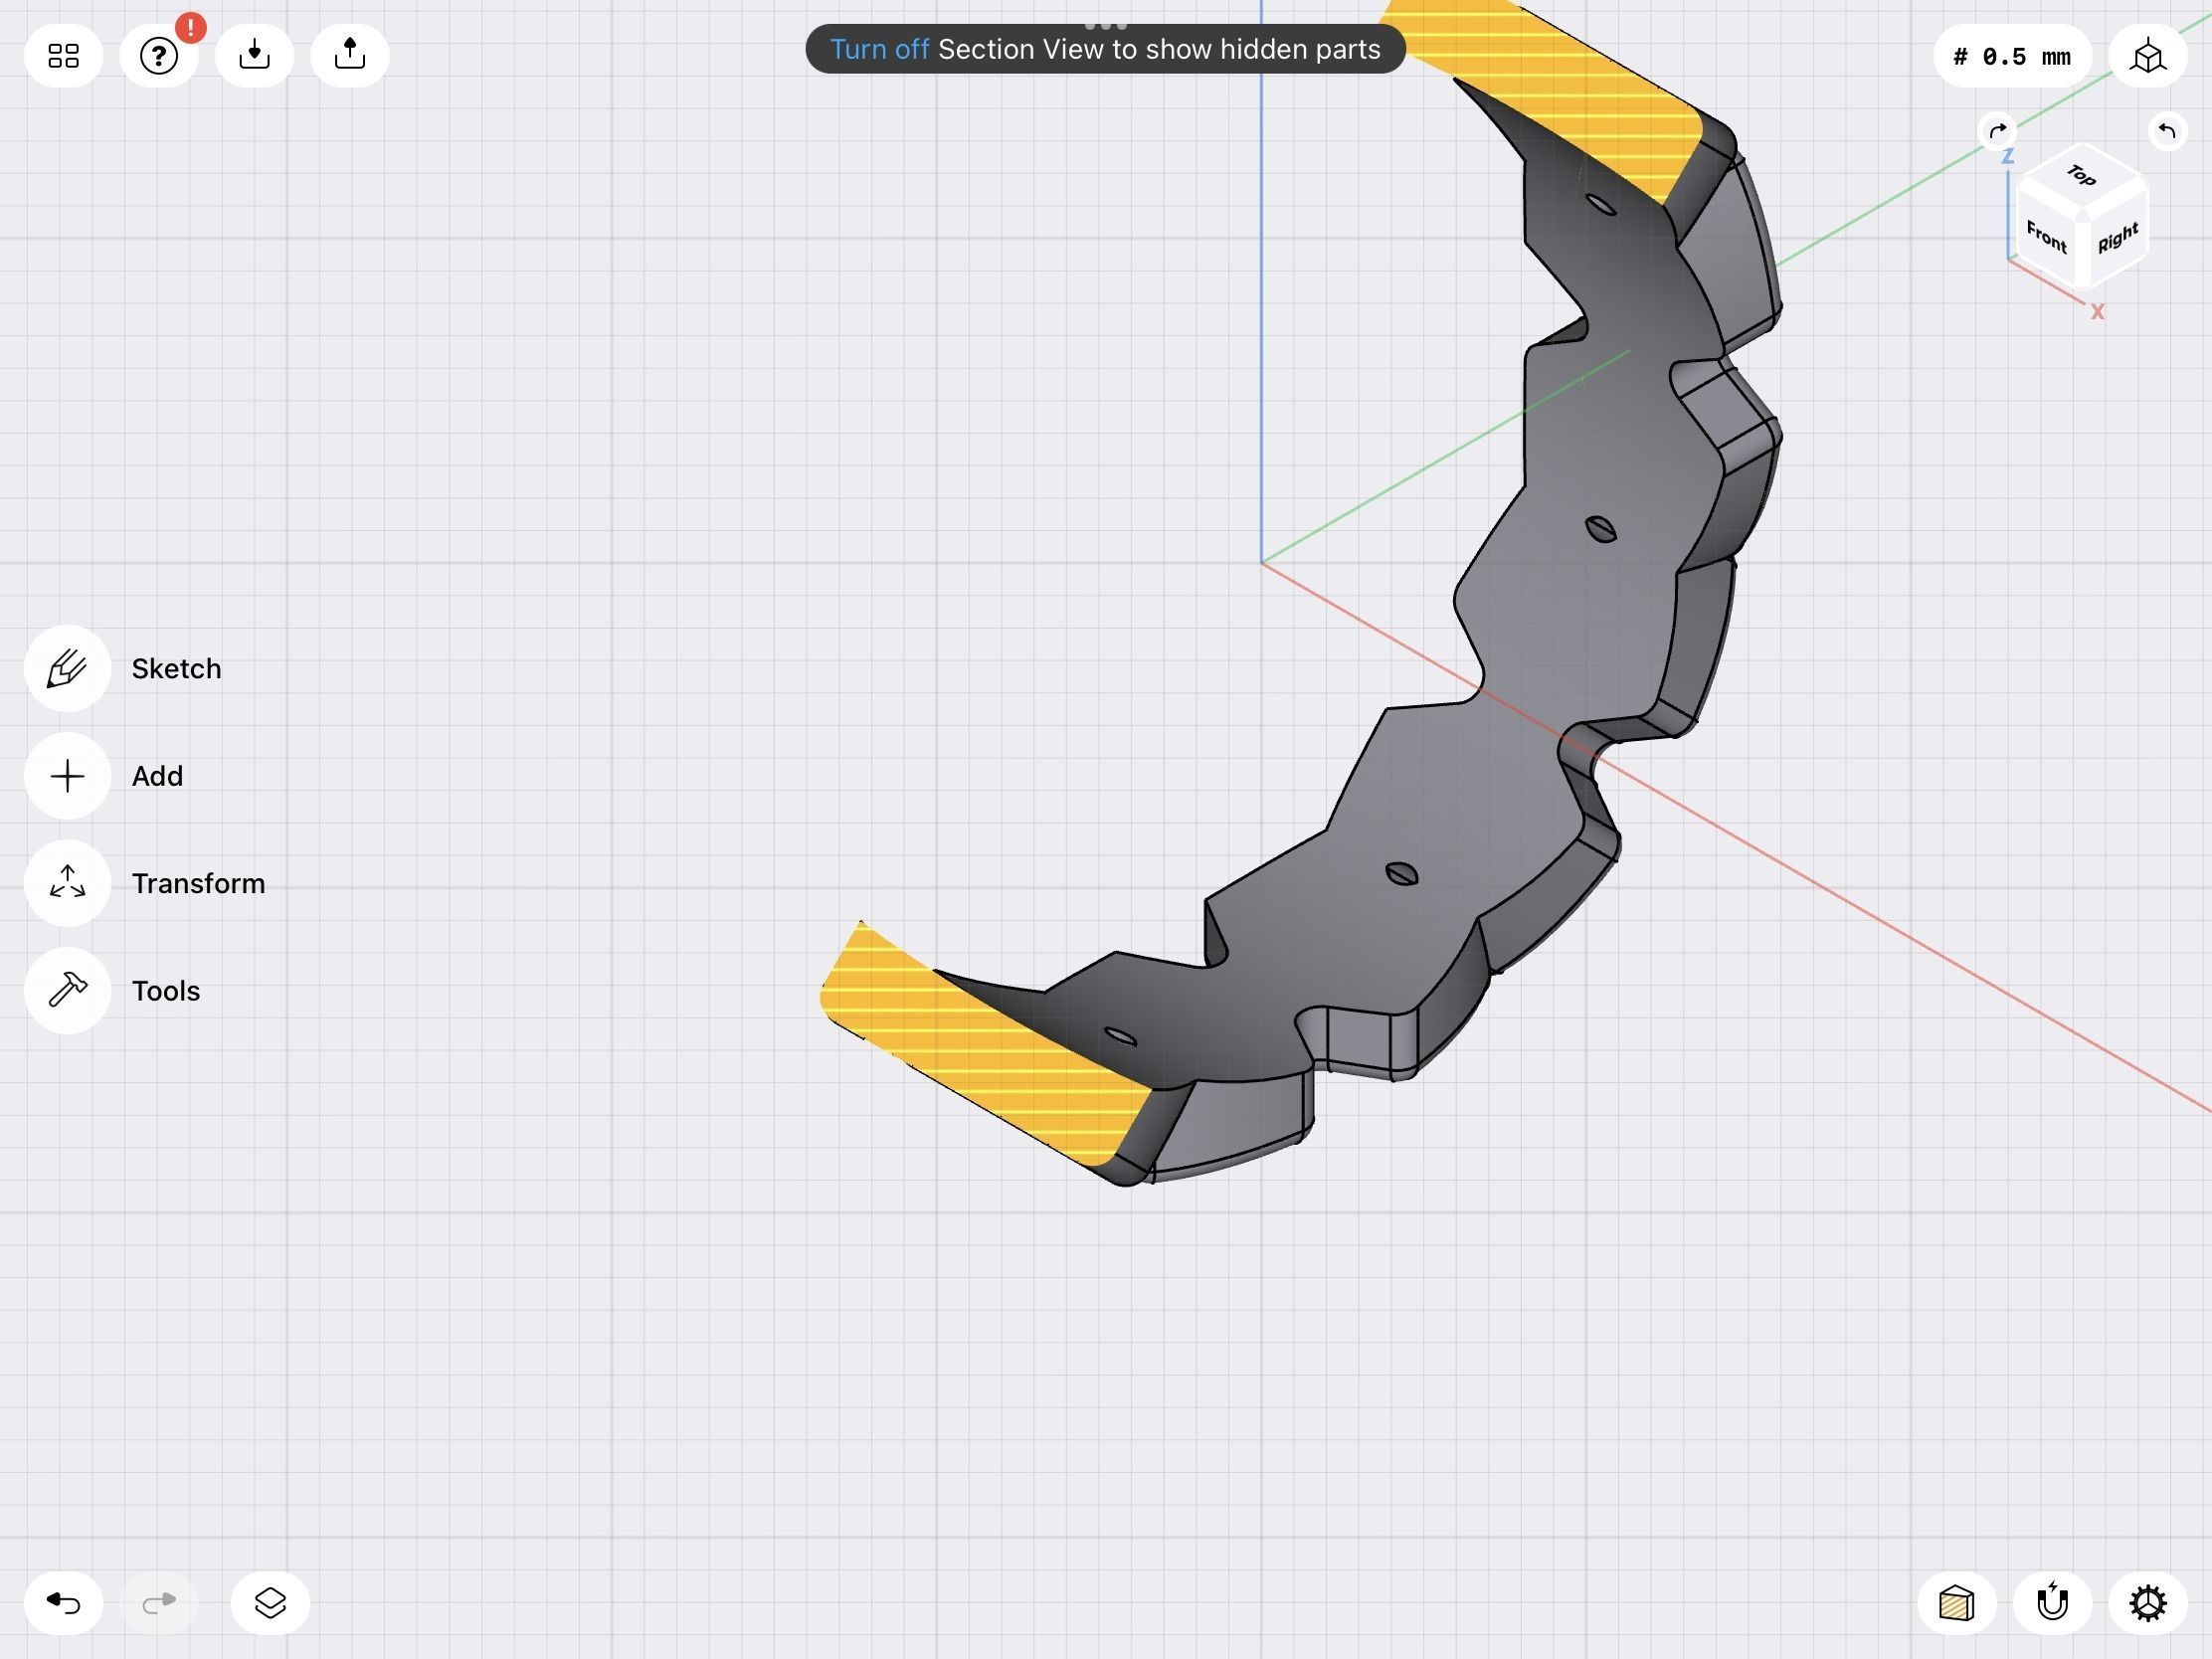This screenshot has height=1659, width=2212.
Task: Toggle the orthographic/perspective cube icon
Action: (x=2147, y=56)
